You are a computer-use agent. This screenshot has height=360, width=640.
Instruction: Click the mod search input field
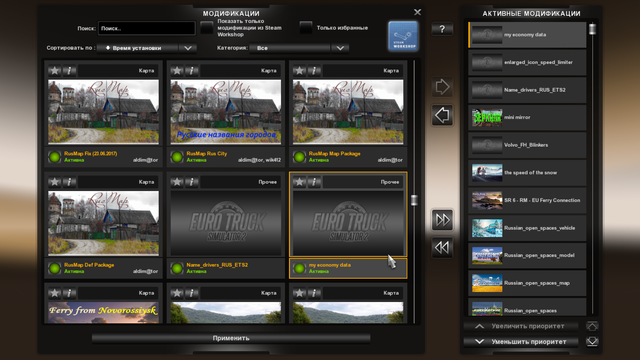[147, 28]
